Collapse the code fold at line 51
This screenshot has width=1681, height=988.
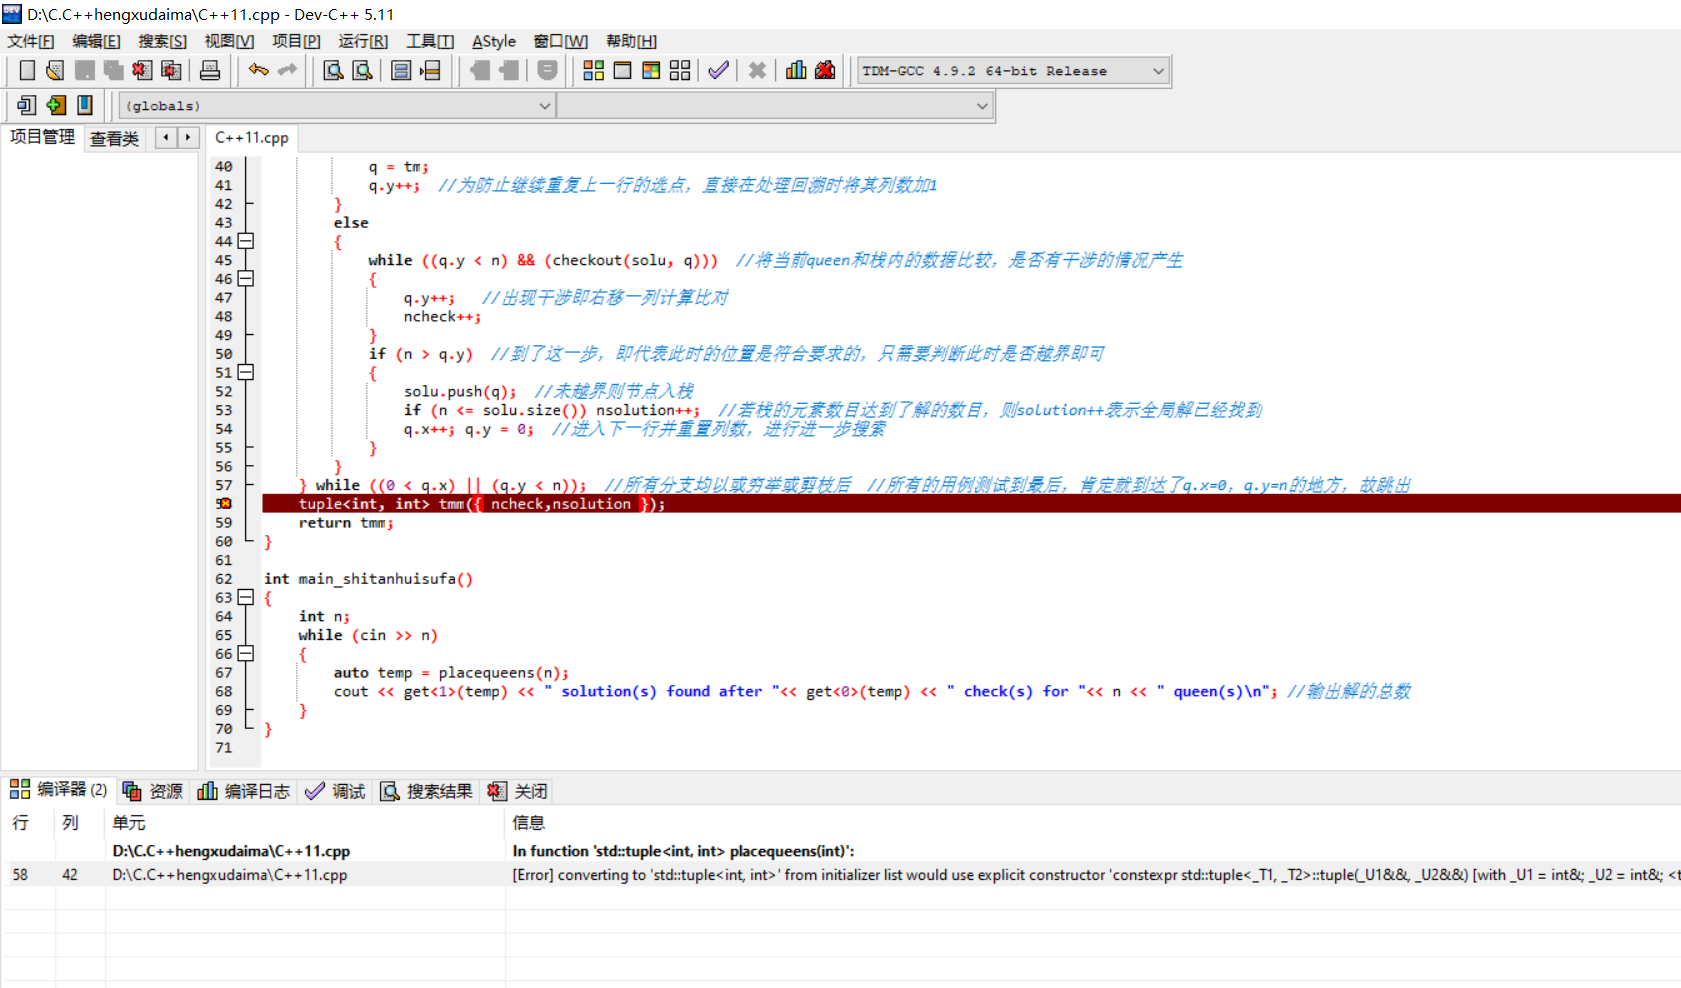246,372
